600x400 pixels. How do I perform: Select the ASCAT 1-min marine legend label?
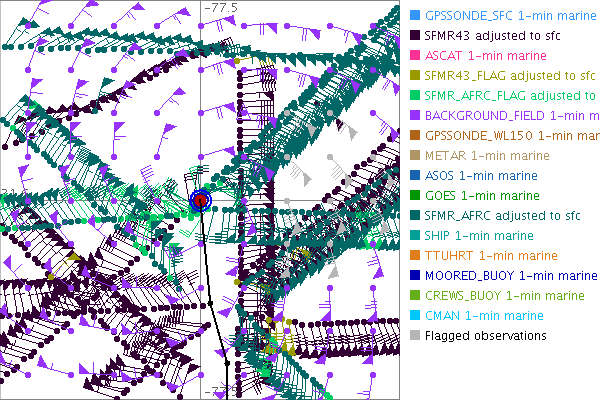coord(487,56)
